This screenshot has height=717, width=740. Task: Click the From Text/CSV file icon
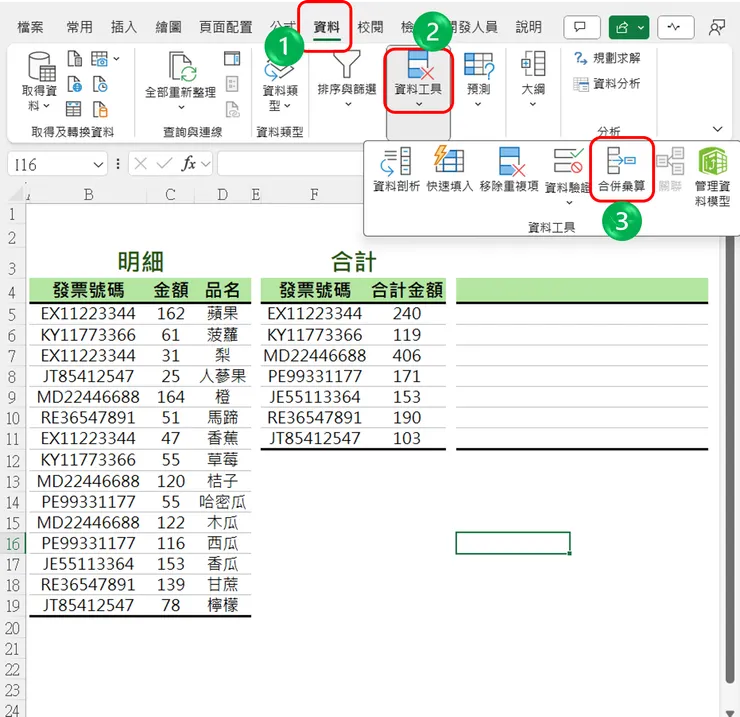coord(75,59)
